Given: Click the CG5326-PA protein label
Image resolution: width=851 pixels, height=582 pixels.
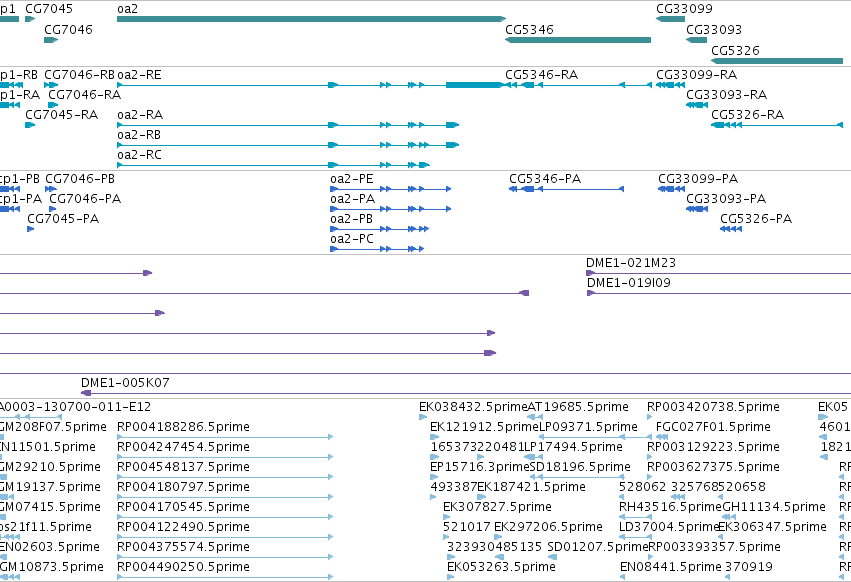Looking at the screenshot, I should coord(756,219).
